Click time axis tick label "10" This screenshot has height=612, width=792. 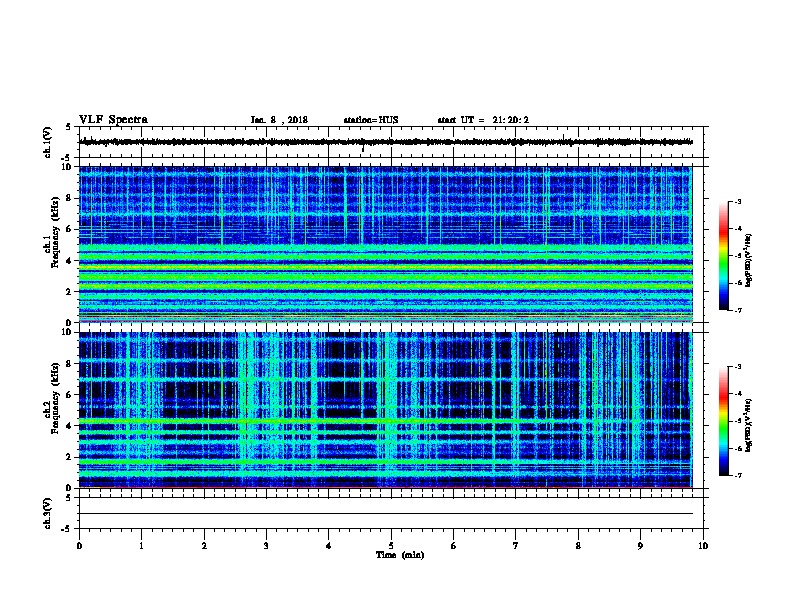703,546
